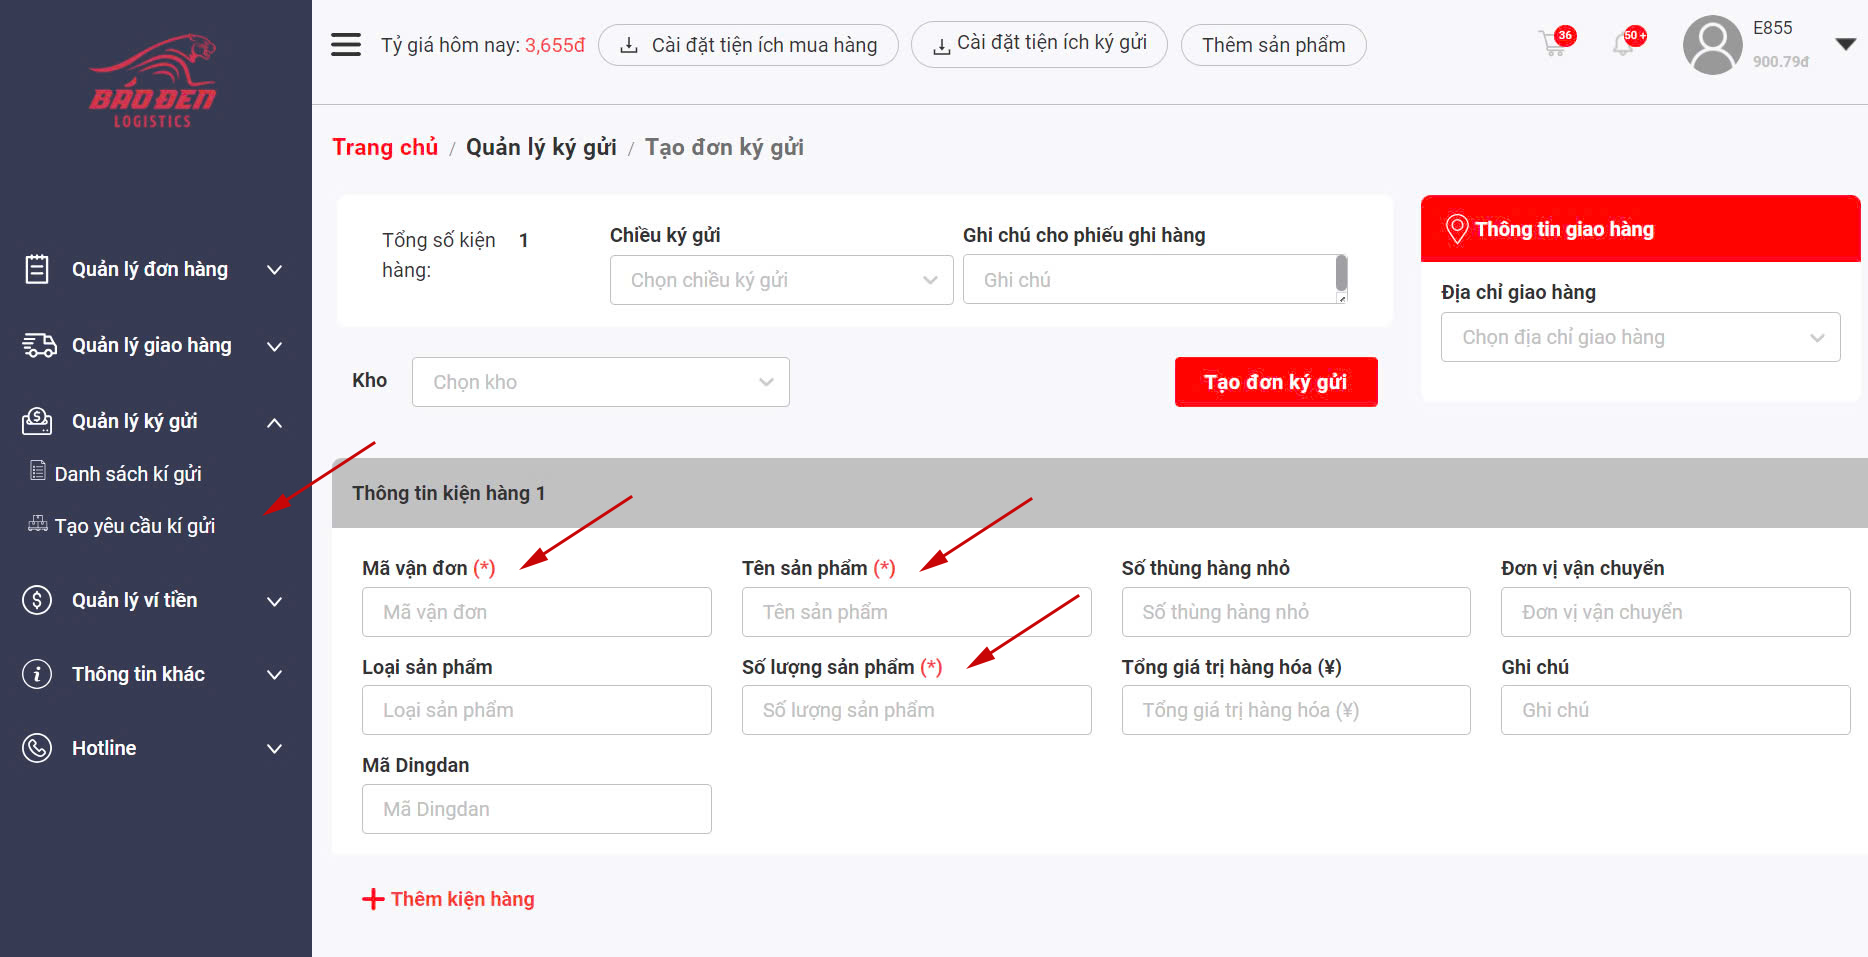Image resolution: width=1868 pixels, height=957 pixels.
Task: Open the Chọn chiều ký gửi dropdown
Action: tap(780, 280)
